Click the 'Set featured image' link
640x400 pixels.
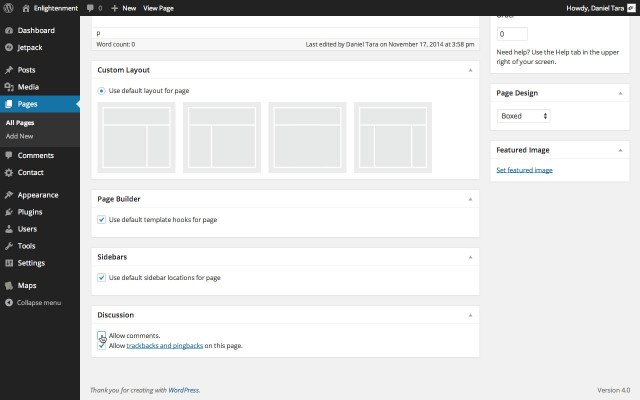click(x=524, y=170)
